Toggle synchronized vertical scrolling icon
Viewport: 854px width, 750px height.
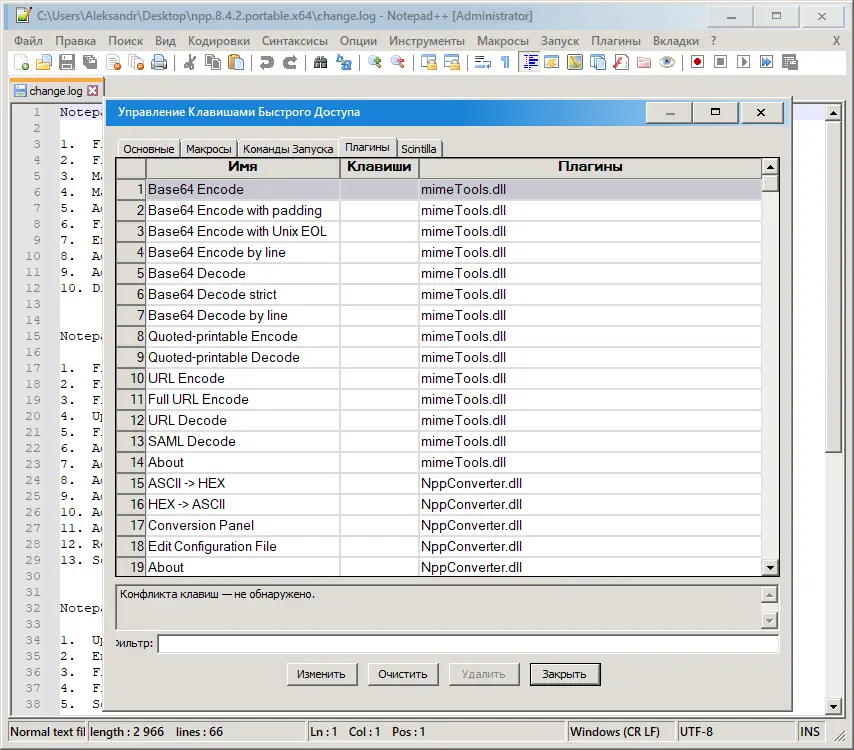coord(429,63)
